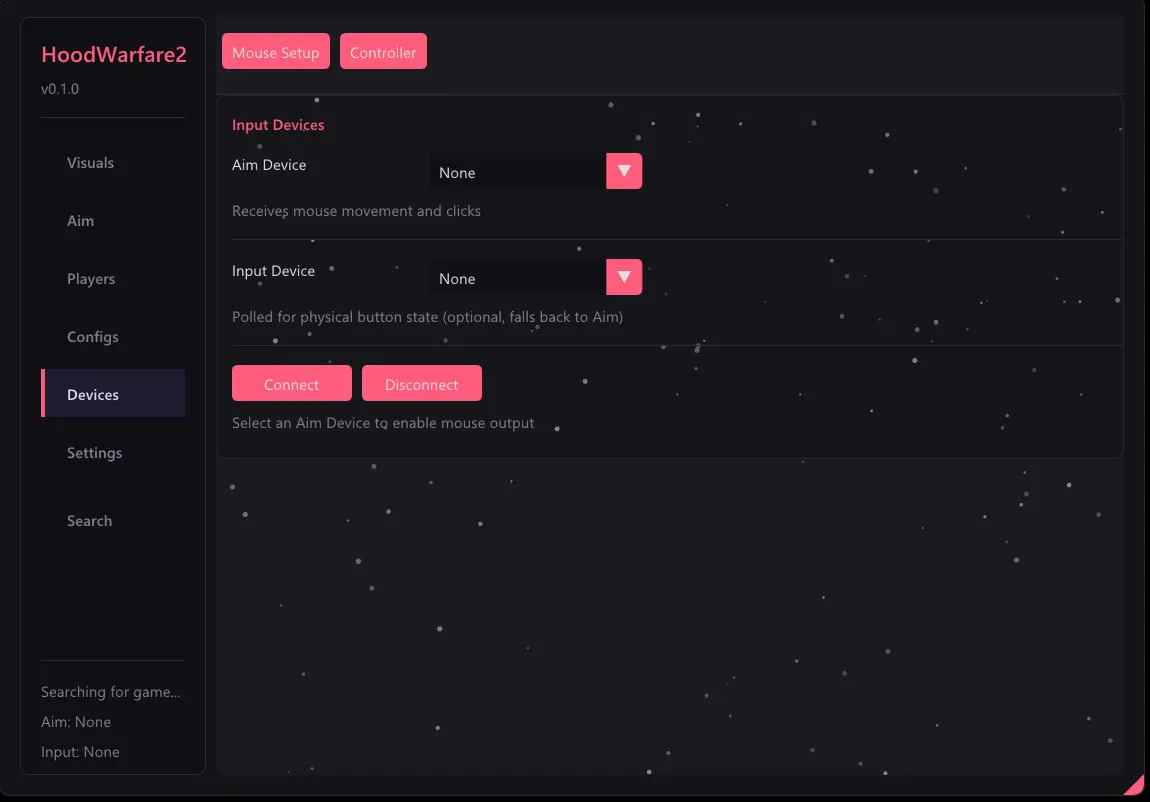1150x802 pixels.
Task: Click 'Polled for physical button state' description
Action: coord(428,317)
